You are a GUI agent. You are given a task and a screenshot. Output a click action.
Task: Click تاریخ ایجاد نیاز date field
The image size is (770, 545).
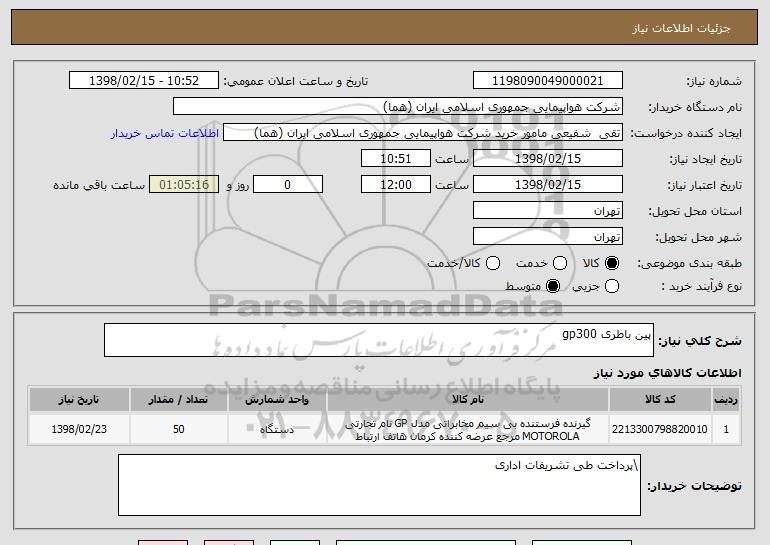coord(548,159)
